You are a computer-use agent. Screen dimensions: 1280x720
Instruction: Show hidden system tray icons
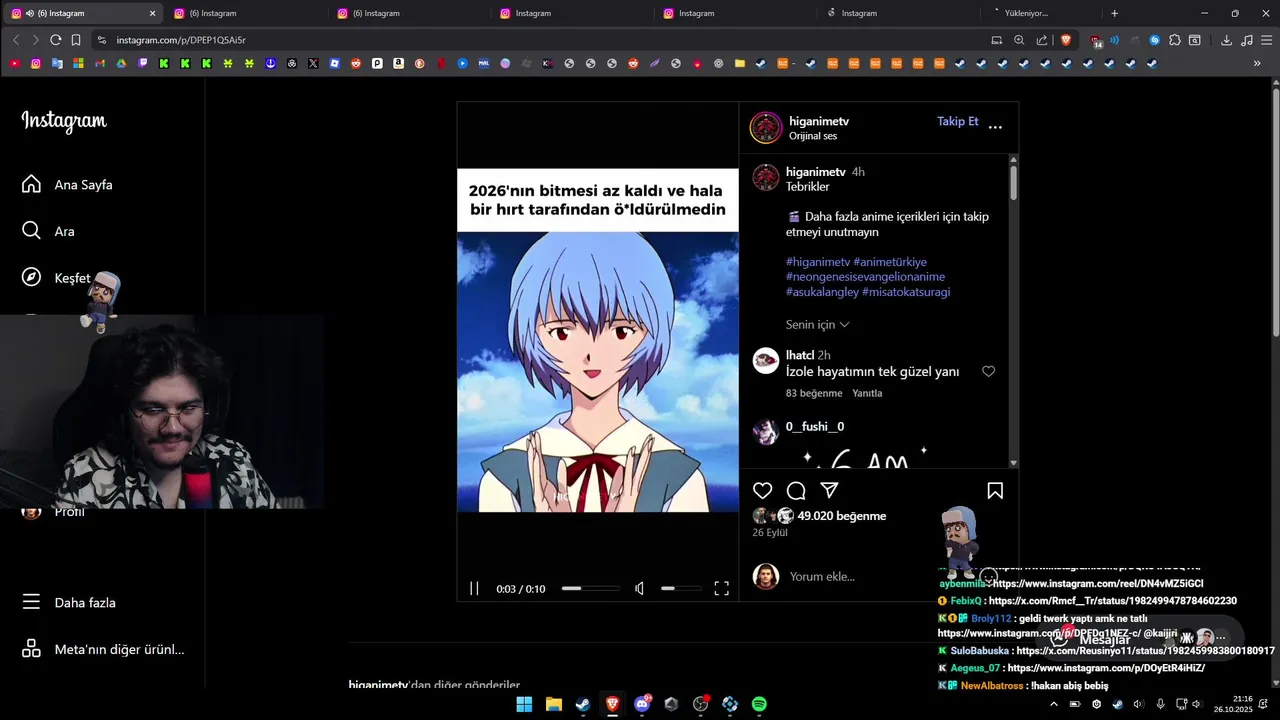pyautogui.click(x=1053, y=704)
